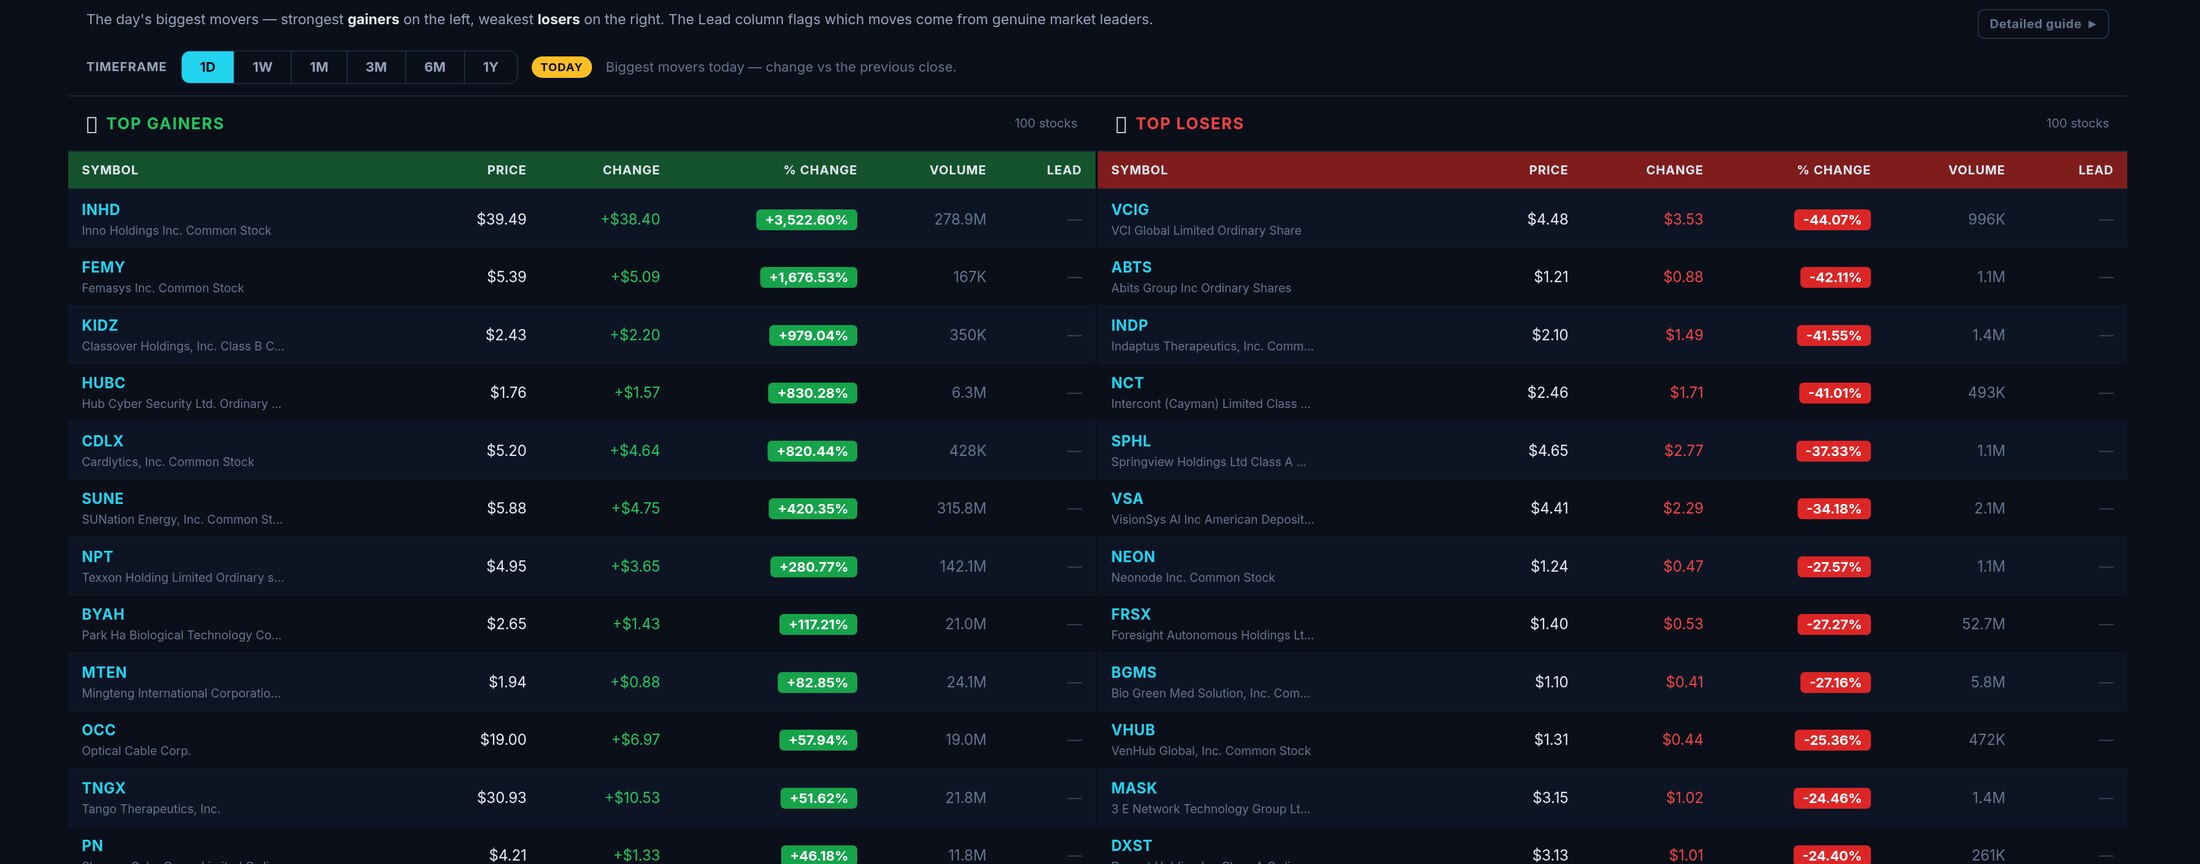Click the +1,676.53% change badge

(808, 277)
